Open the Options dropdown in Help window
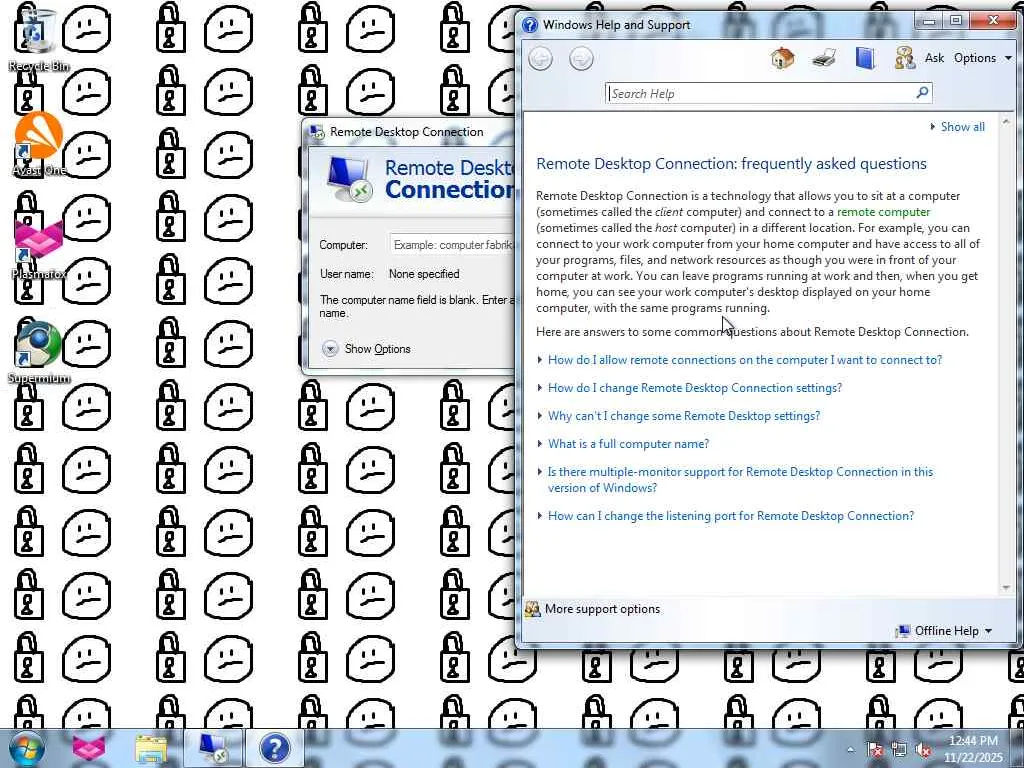The width and height of the screenshot is (1024, 768). (x=983, y=58)
